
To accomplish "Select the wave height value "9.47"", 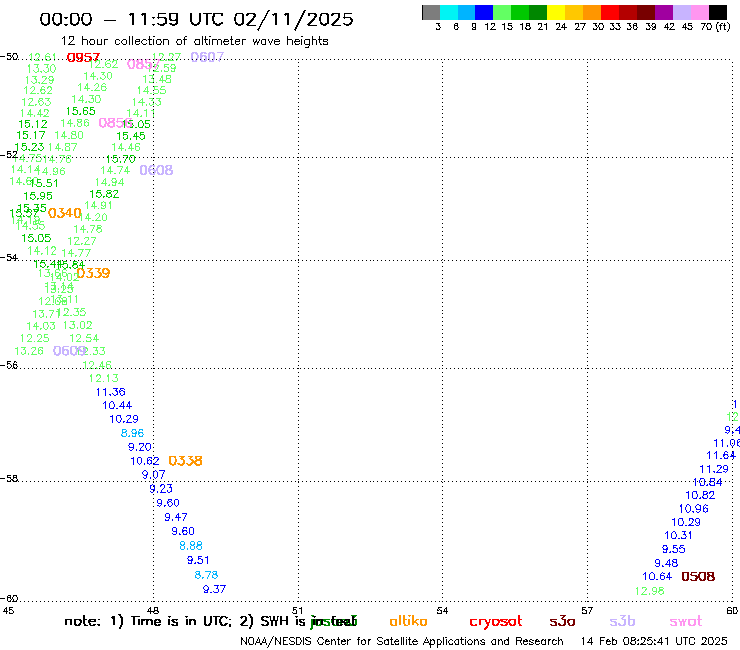I will [176, 517].
